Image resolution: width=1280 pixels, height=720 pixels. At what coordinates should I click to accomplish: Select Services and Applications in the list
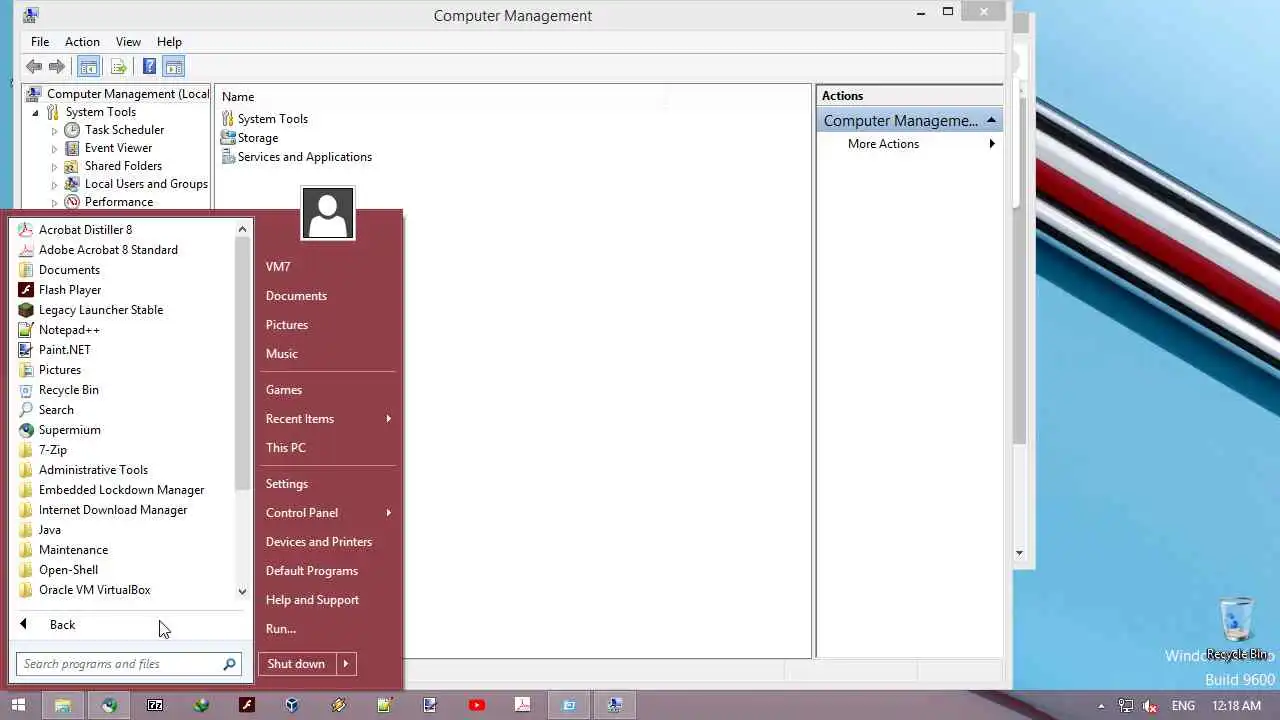click(296, 156)
